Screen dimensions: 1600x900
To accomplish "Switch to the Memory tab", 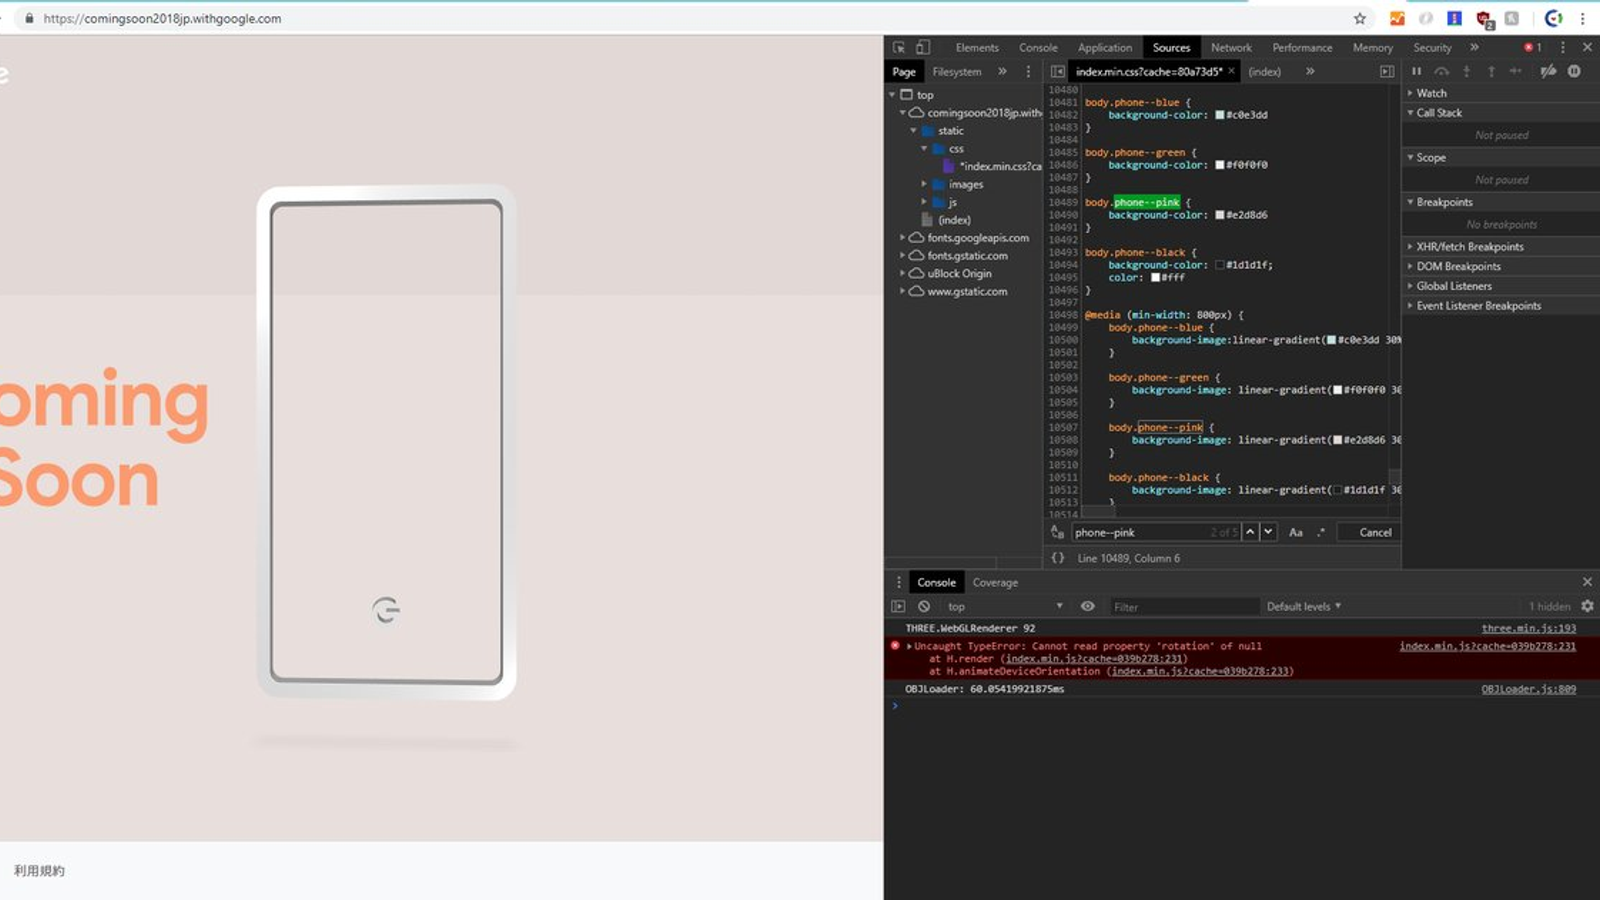I will [x=1372, y=47].
